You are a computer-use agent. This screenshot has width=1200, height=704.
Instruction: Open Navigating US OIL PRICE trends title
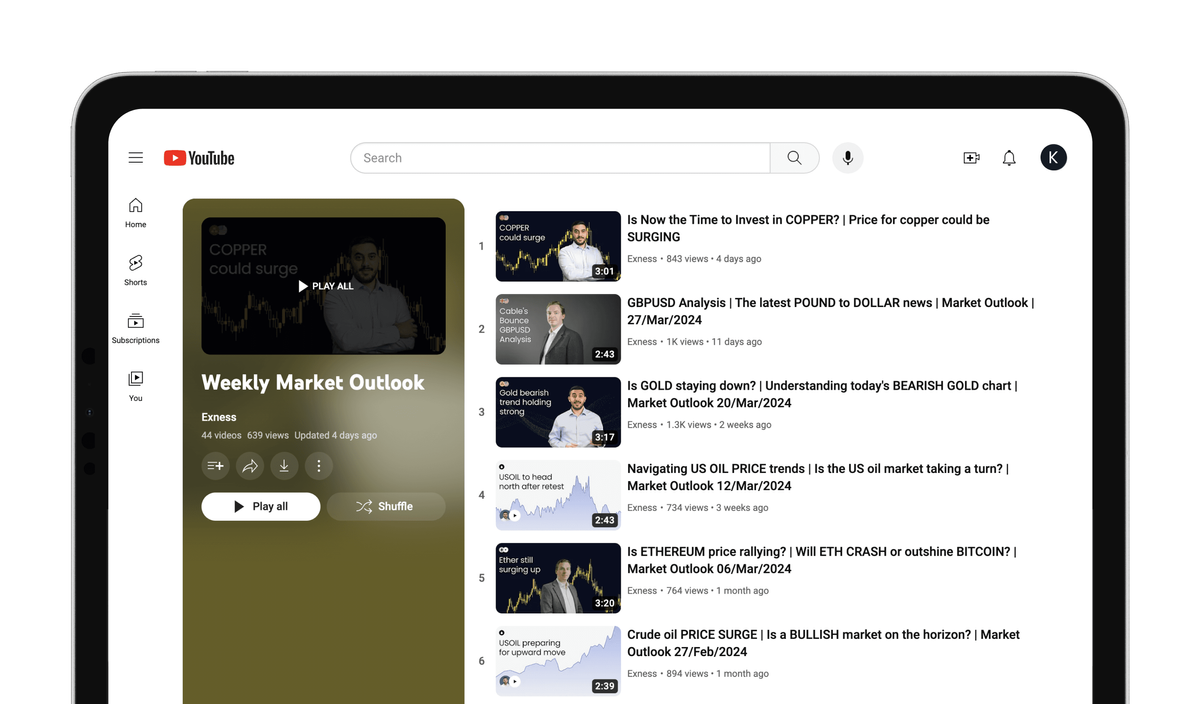[x=818, y=477]
